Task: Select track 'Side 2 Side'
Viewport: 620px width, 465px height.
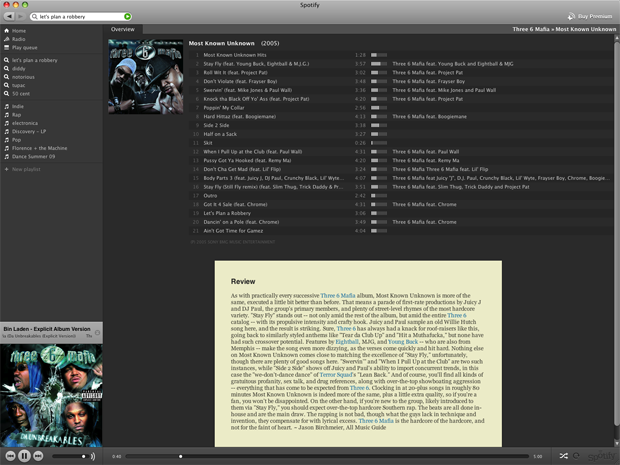Action: coord(216,125)
